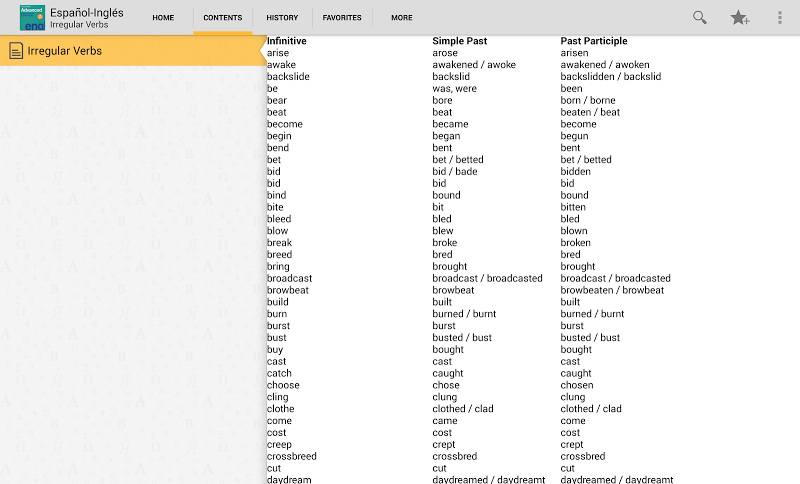Select the infinitive 'creep'
Viewport: 800px width, 484px height.
click(x=279, y=445)
